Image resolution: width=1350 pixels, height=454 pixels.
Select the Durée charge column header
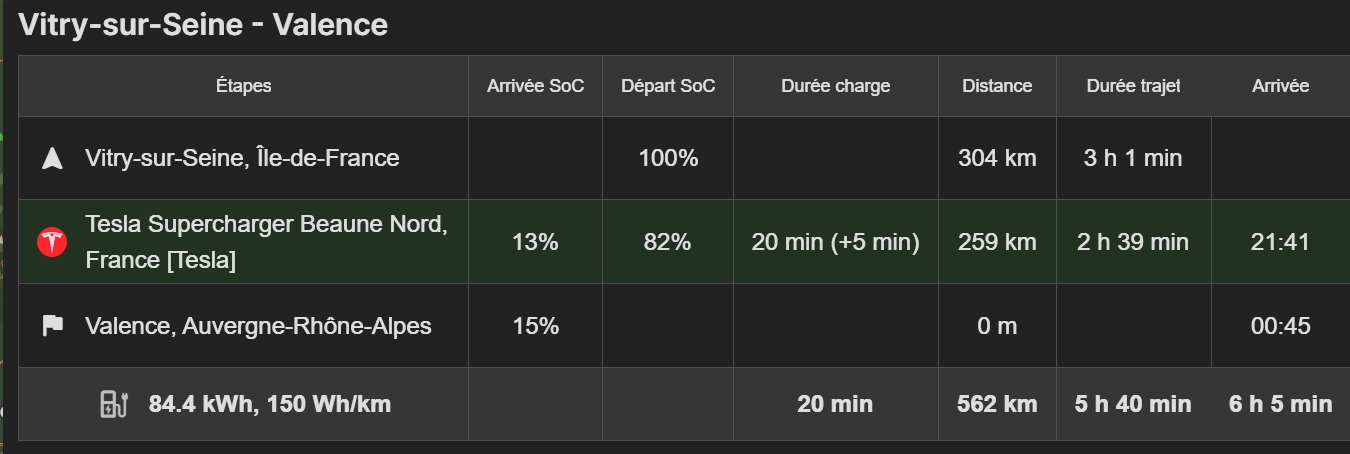pos(836,86)
